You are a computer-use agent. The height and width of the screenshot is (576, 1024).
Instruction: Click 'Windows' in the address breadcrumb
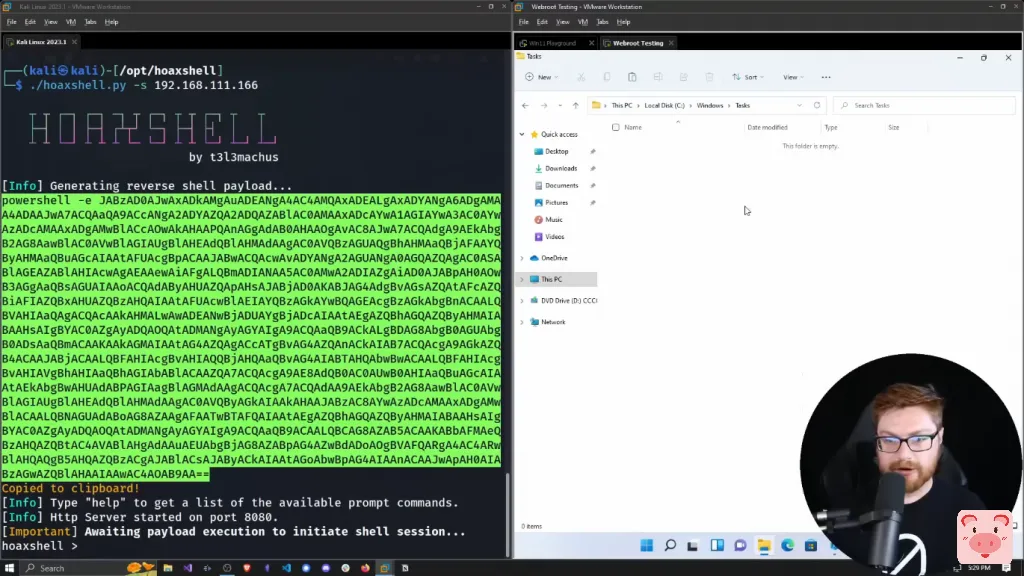[709, 105]
